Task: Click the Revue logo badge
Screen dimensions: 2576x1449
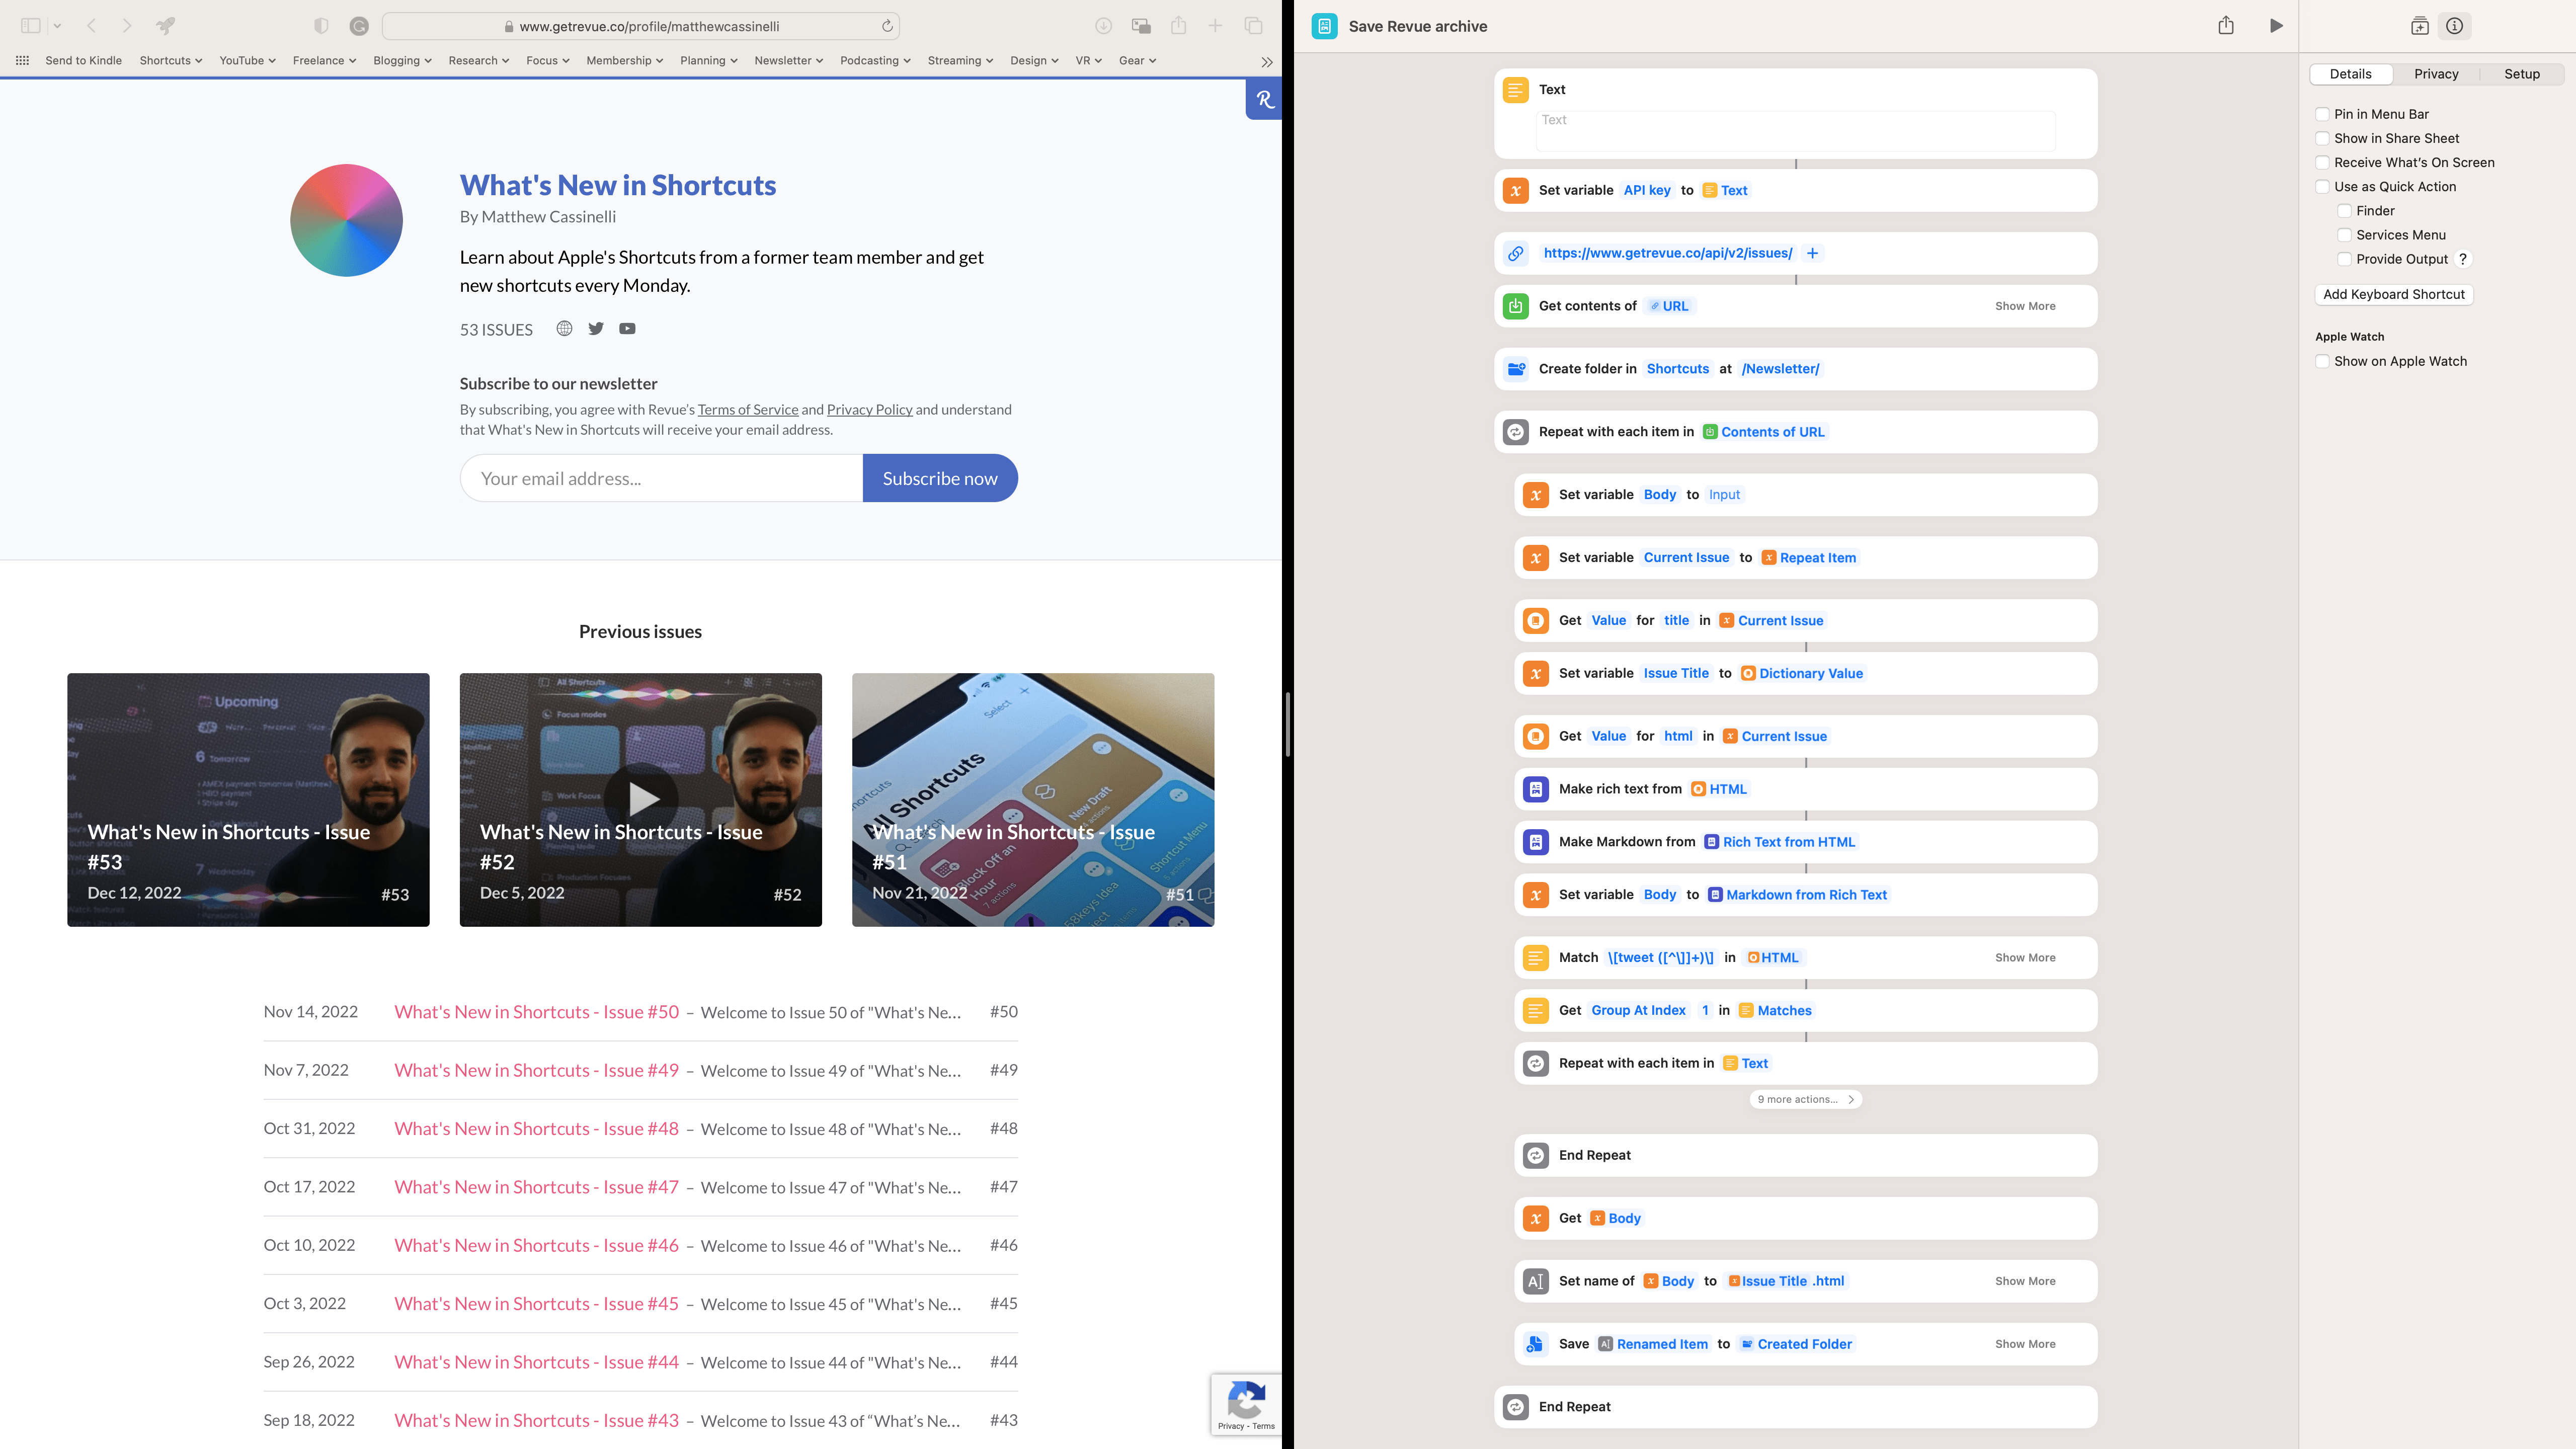Action: [1264, 100]
